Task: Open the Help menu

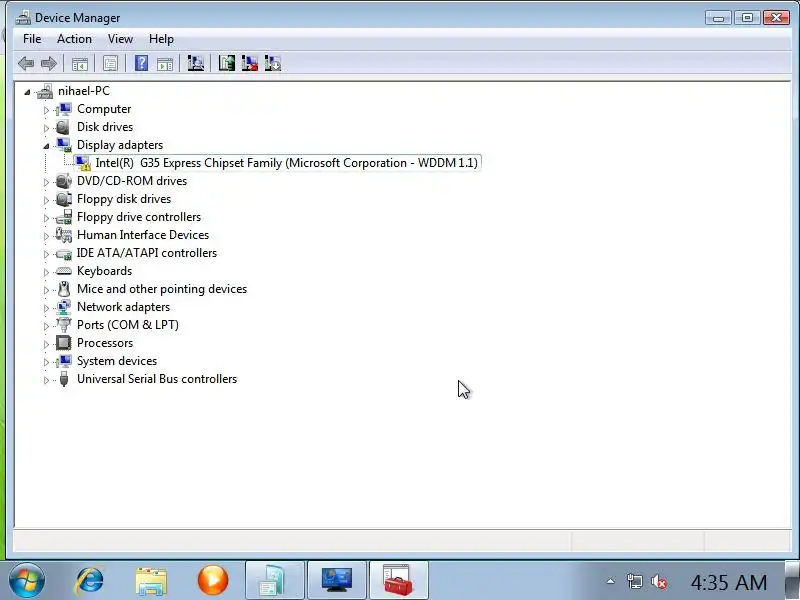Action: [161, 39]
